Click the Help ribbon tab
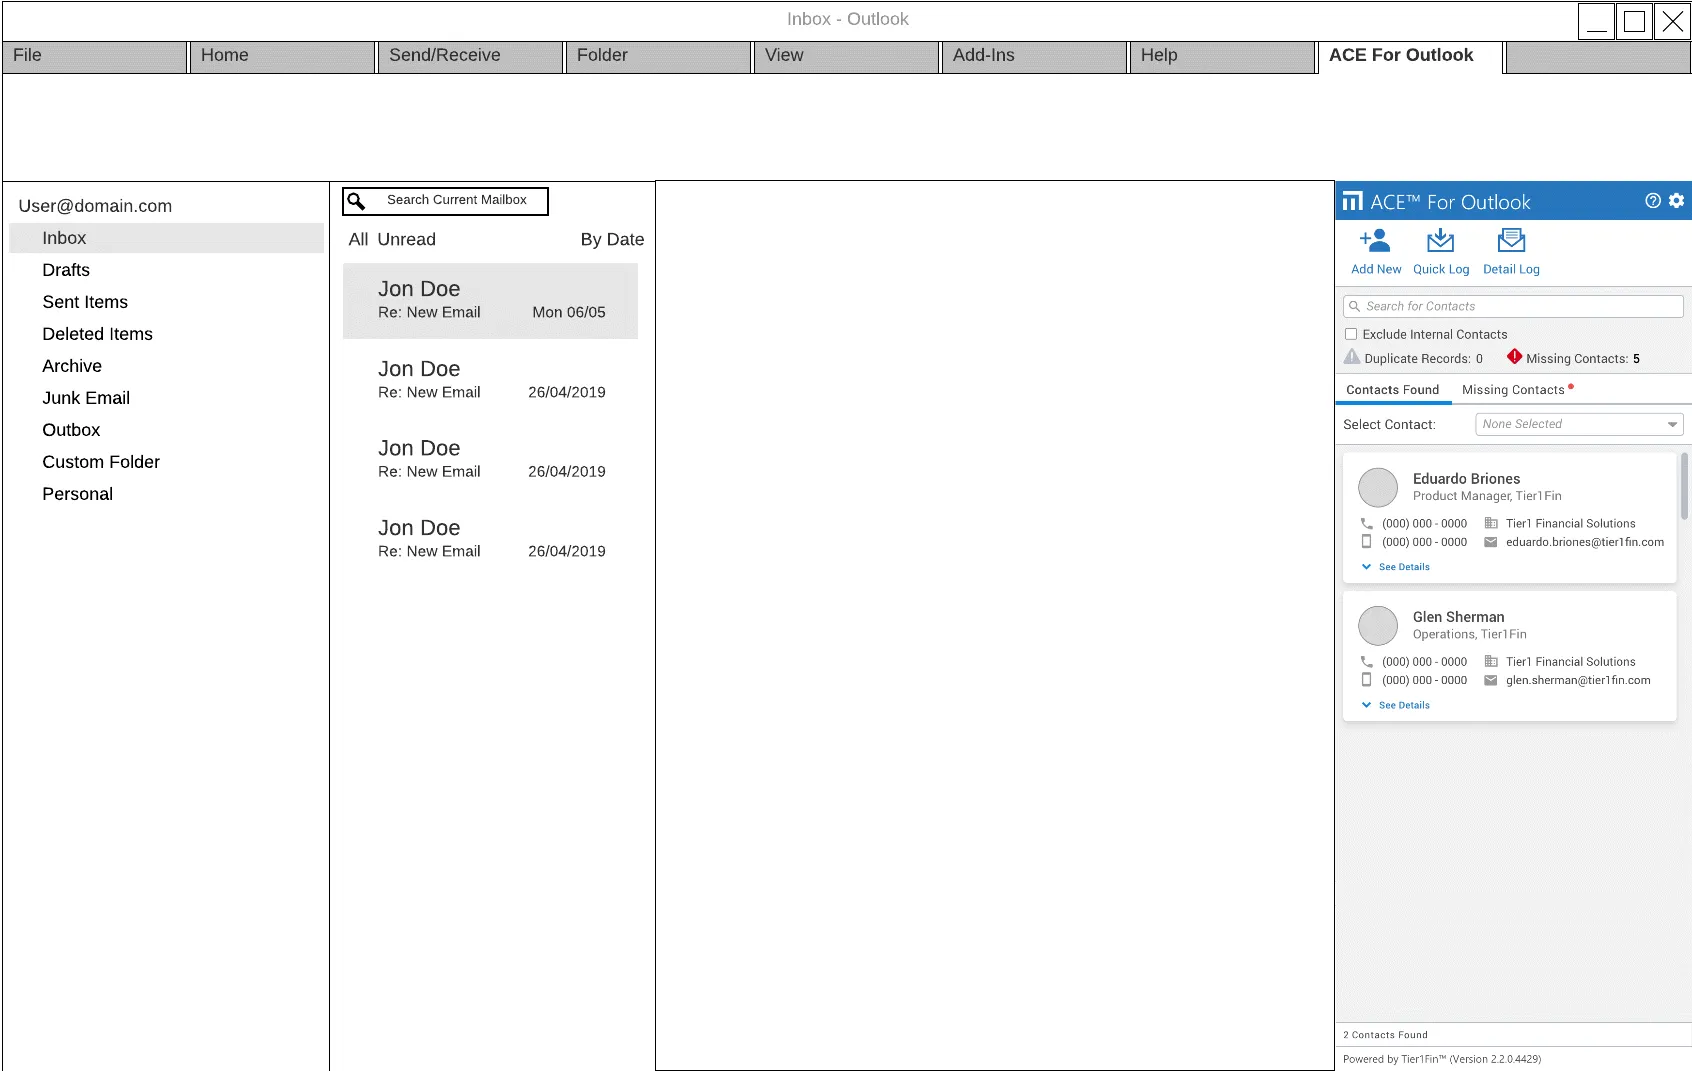The image size is (1692, 1071). tap(1223, 56)
